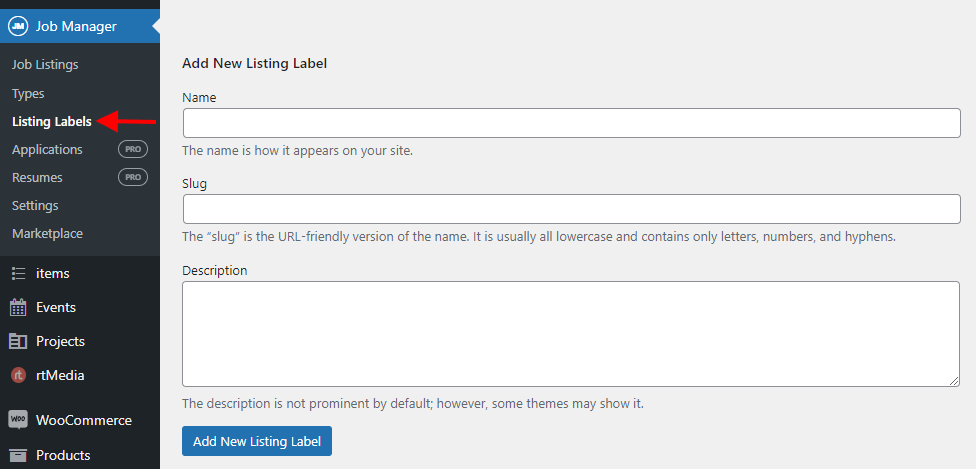Open Job Manager Settings page

point(35,205)
